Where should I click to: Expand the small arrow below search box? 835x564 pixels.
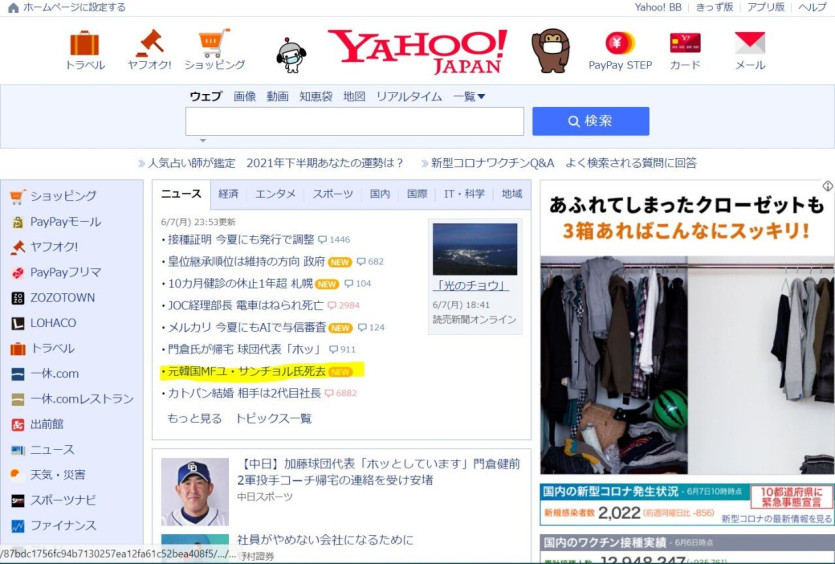coord(202,141)
